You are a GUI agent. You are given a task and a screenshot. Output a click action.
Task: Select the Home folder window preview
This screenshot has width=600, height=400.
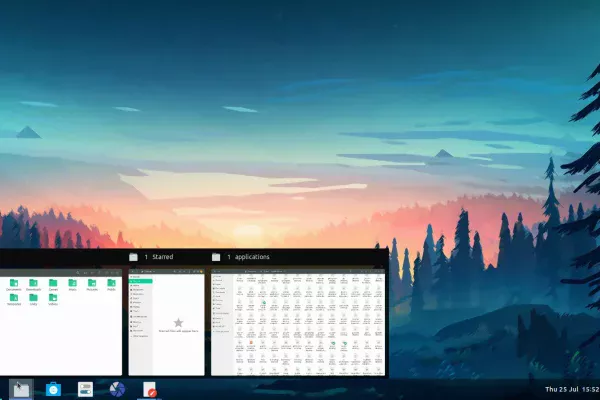pos(61,322)
